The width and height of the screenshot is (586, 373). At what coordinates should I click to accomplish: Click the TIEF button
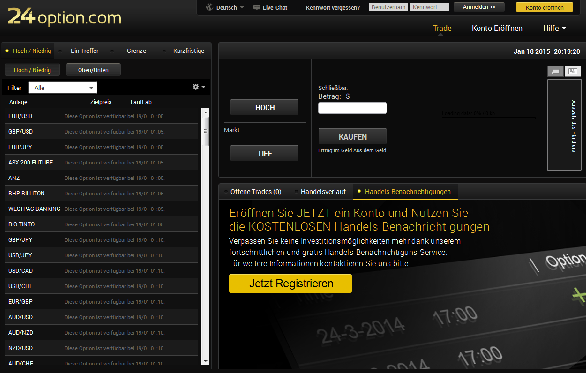click(x=264, y=153)
